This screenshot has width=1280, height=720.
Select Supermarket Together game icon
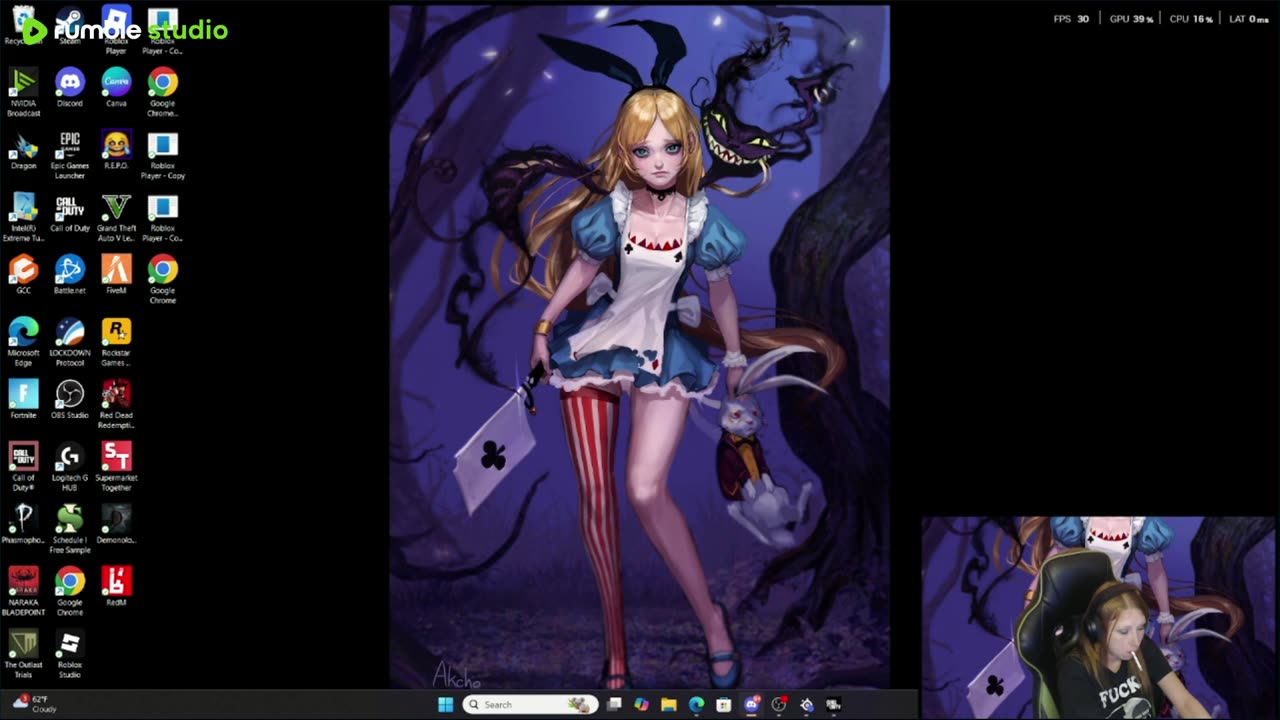coord(116,467)
